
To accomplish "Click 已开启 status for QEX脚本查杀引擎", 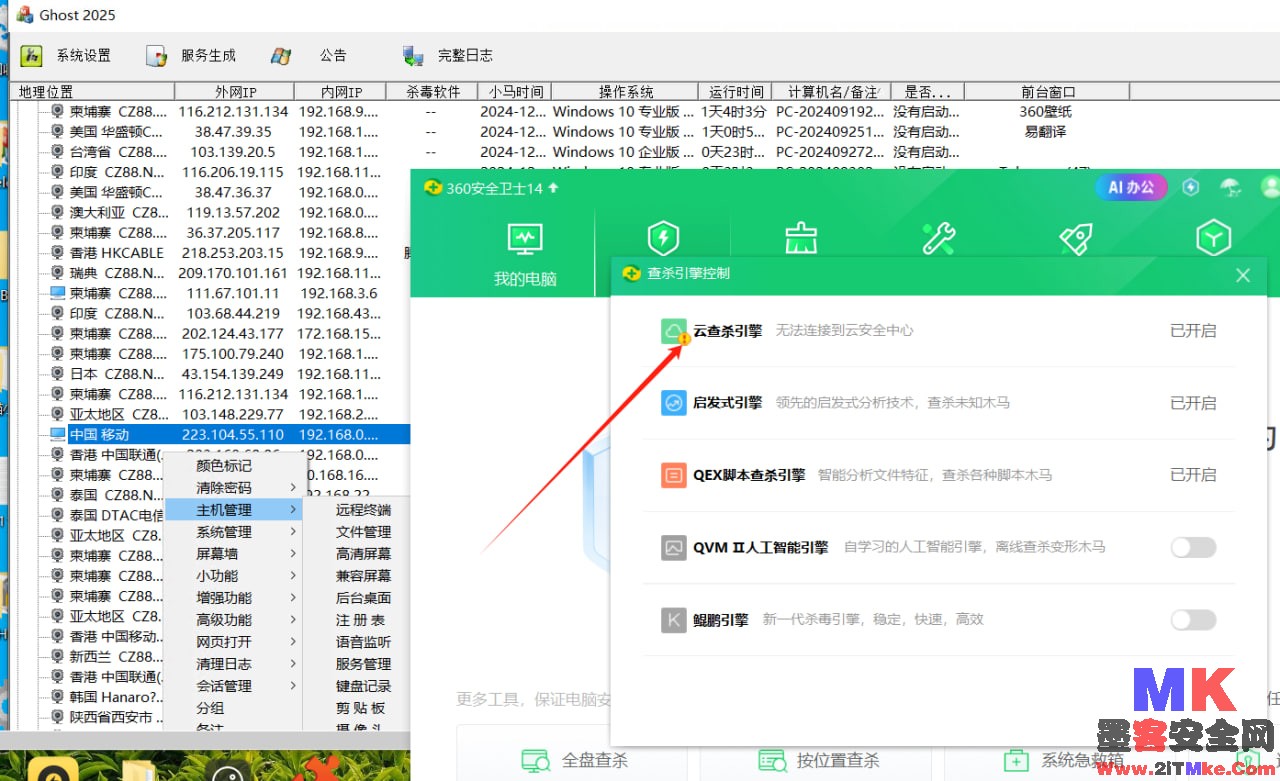I will pos(1193,475).
